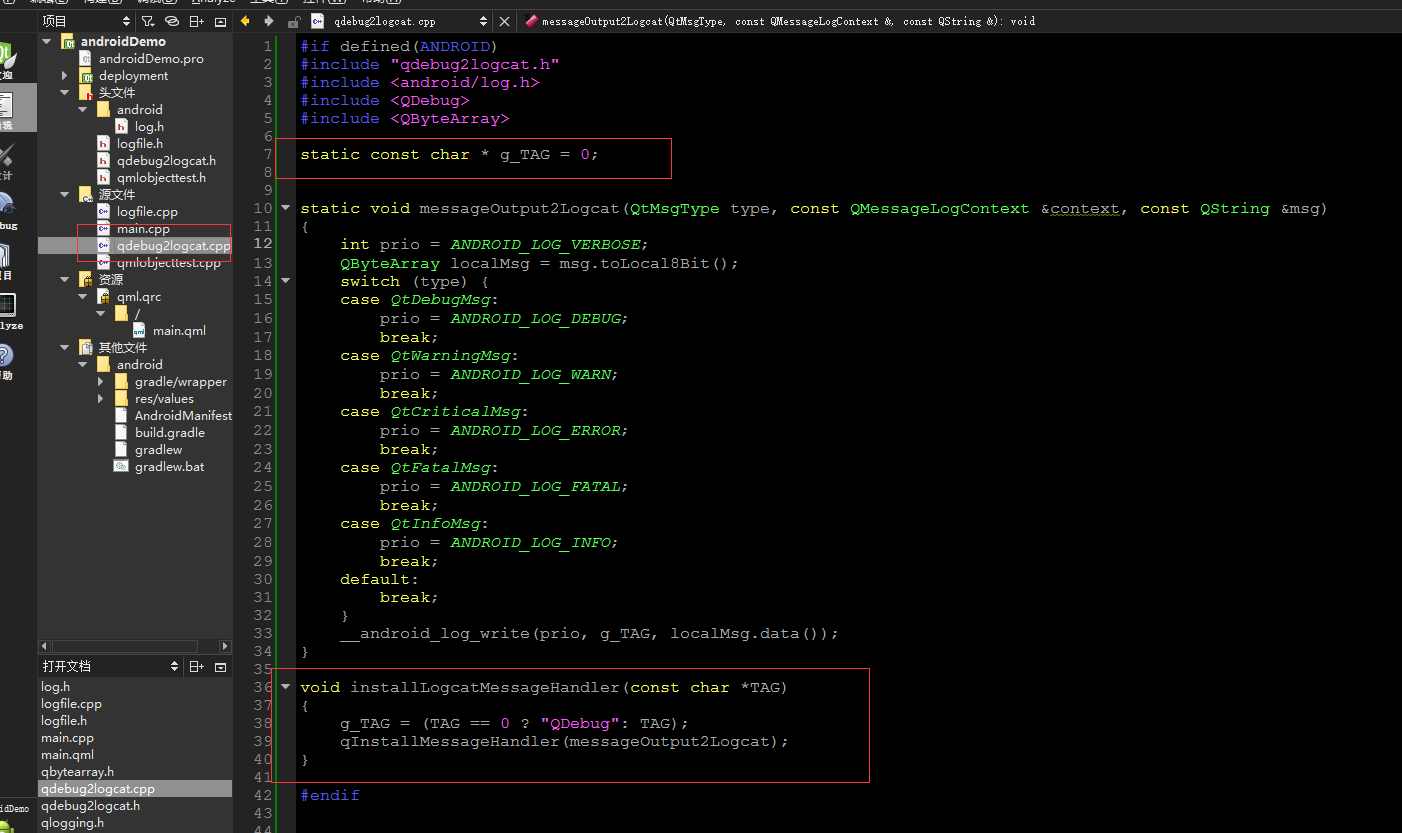Select logfile.h in the project tree
1402x833 pixels.
(x=140, y=143)
